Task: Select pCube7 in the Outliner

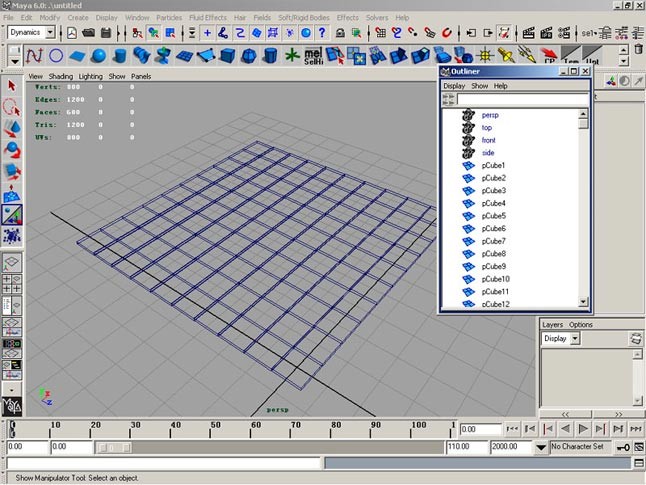Action: (x=493, y=241)
